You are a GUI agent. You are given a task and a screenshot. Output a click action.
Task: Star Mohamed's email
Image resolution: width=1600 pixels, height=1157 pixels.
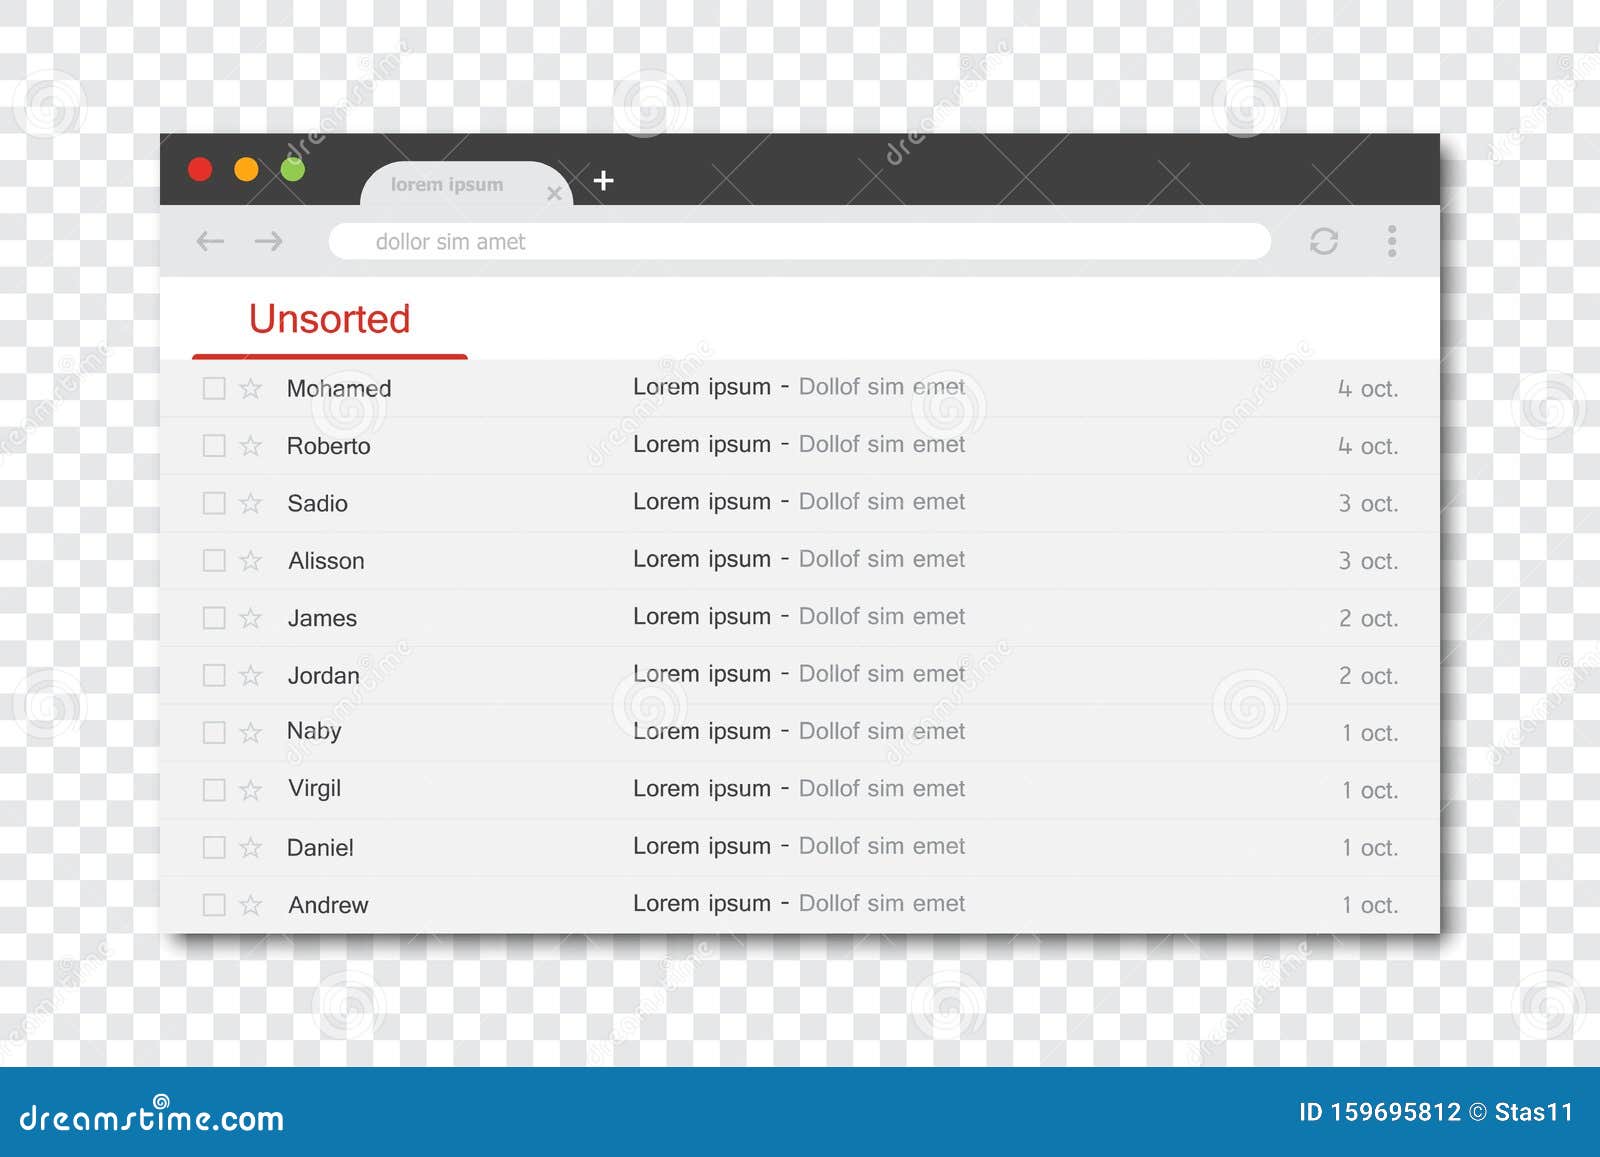pos(250,388)
